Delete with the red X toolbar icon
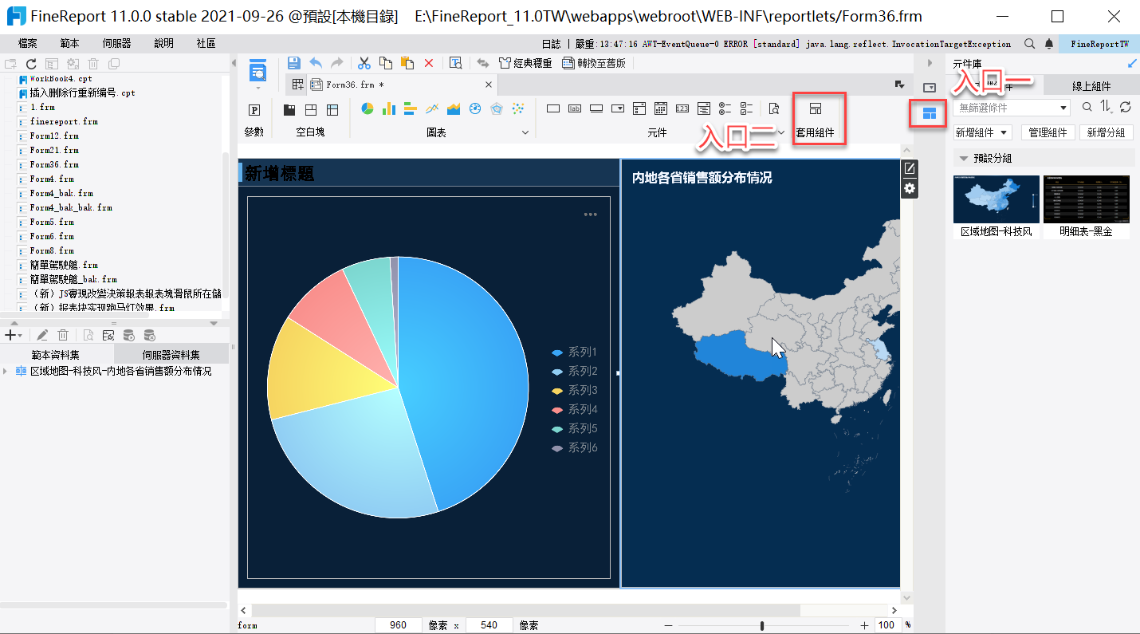The image size is (1140, 634). (x=429, y=63)
